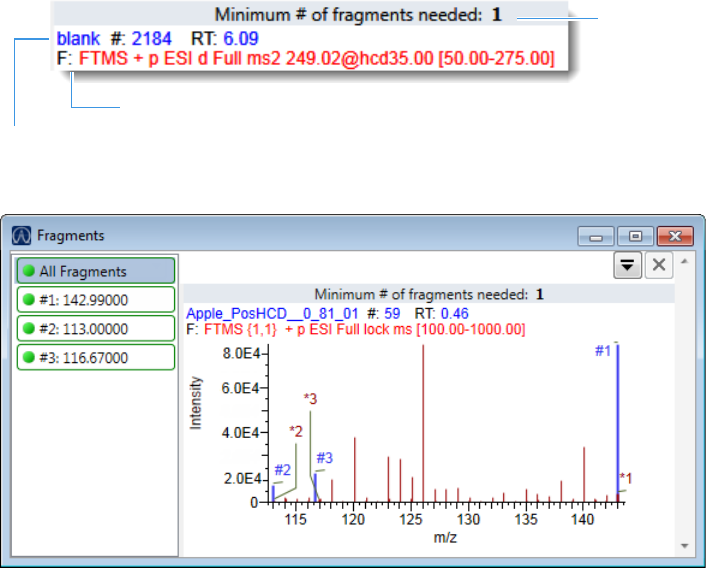The width and height of the screenshot is (706, 568).
Task: Click the #1 peak label in spectrum
Action: pos(603,351)
